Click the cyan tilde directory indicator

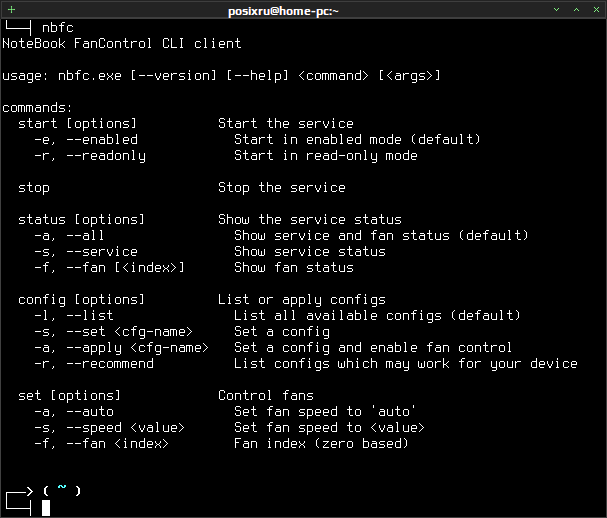click(62, 487)
